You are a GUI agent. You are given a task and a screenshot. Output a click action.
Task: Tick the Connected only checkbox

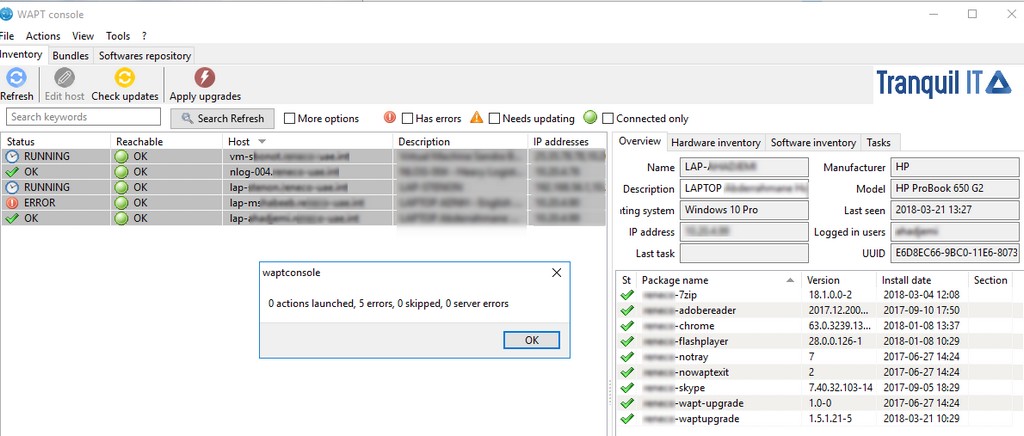click(608, 118)
